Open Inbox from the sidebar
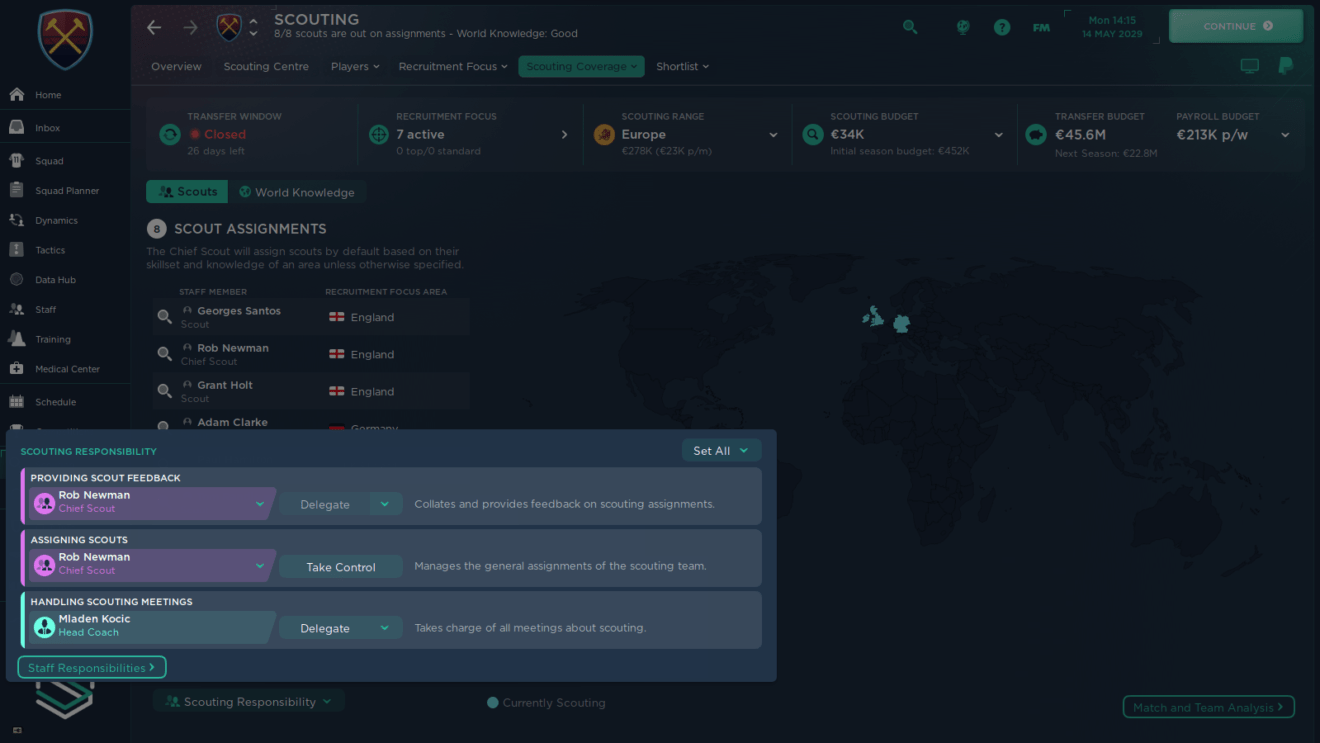 [x=47, y=128]
